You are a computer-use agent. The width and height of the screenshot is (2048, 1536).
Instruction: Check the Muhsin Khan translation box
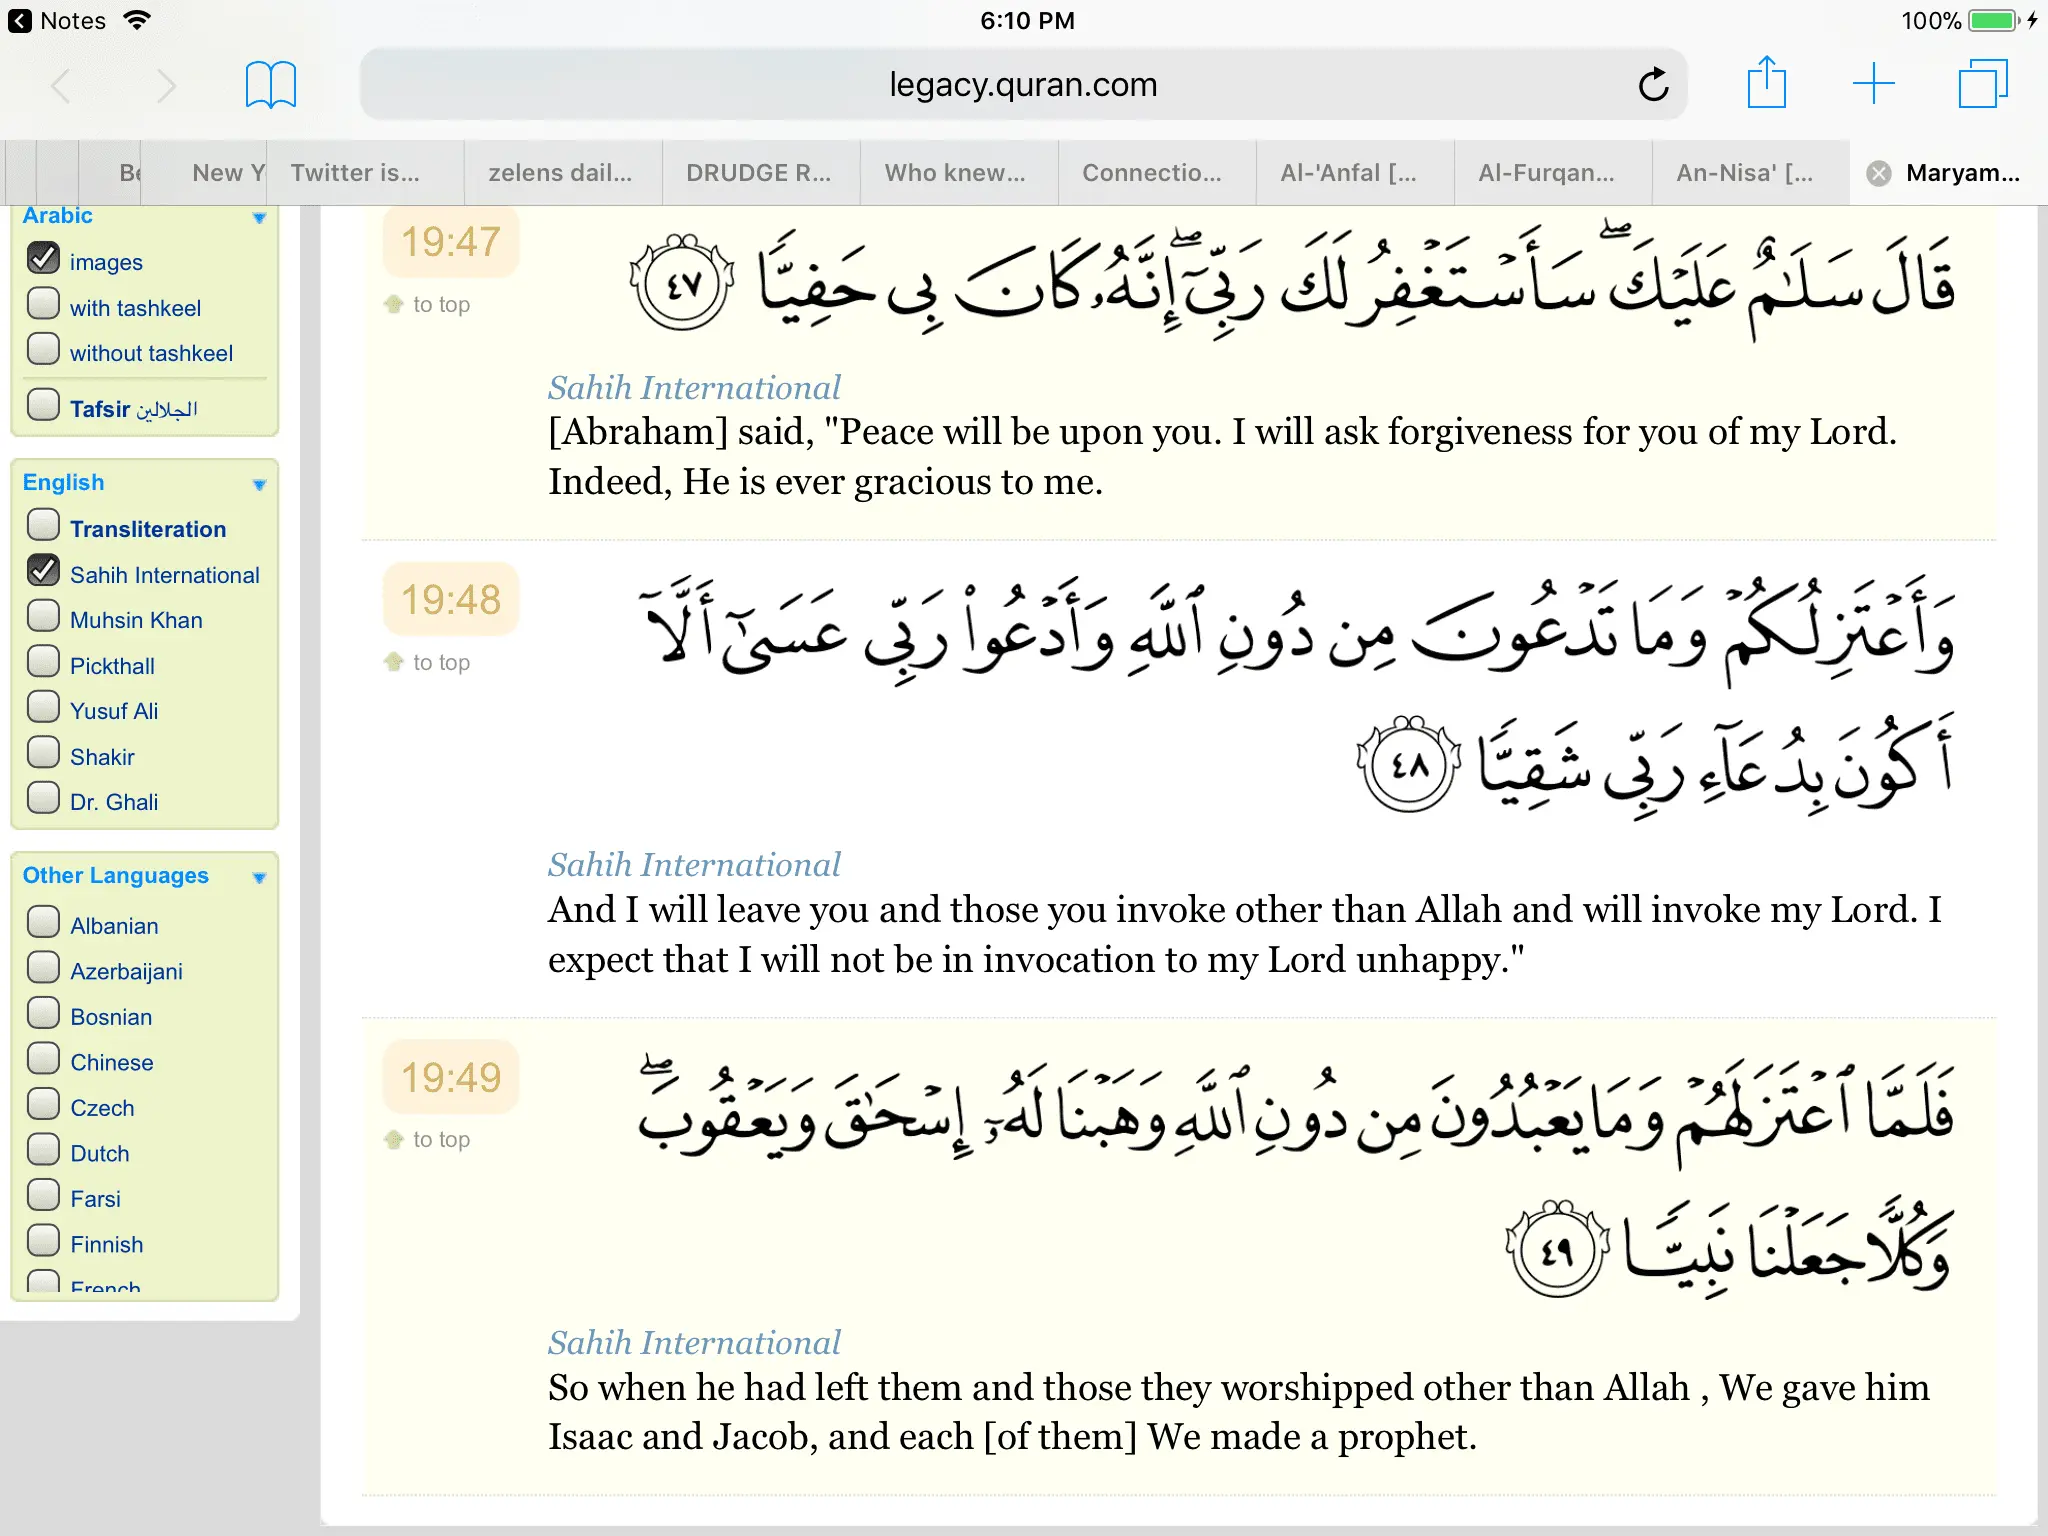[43, 617]
